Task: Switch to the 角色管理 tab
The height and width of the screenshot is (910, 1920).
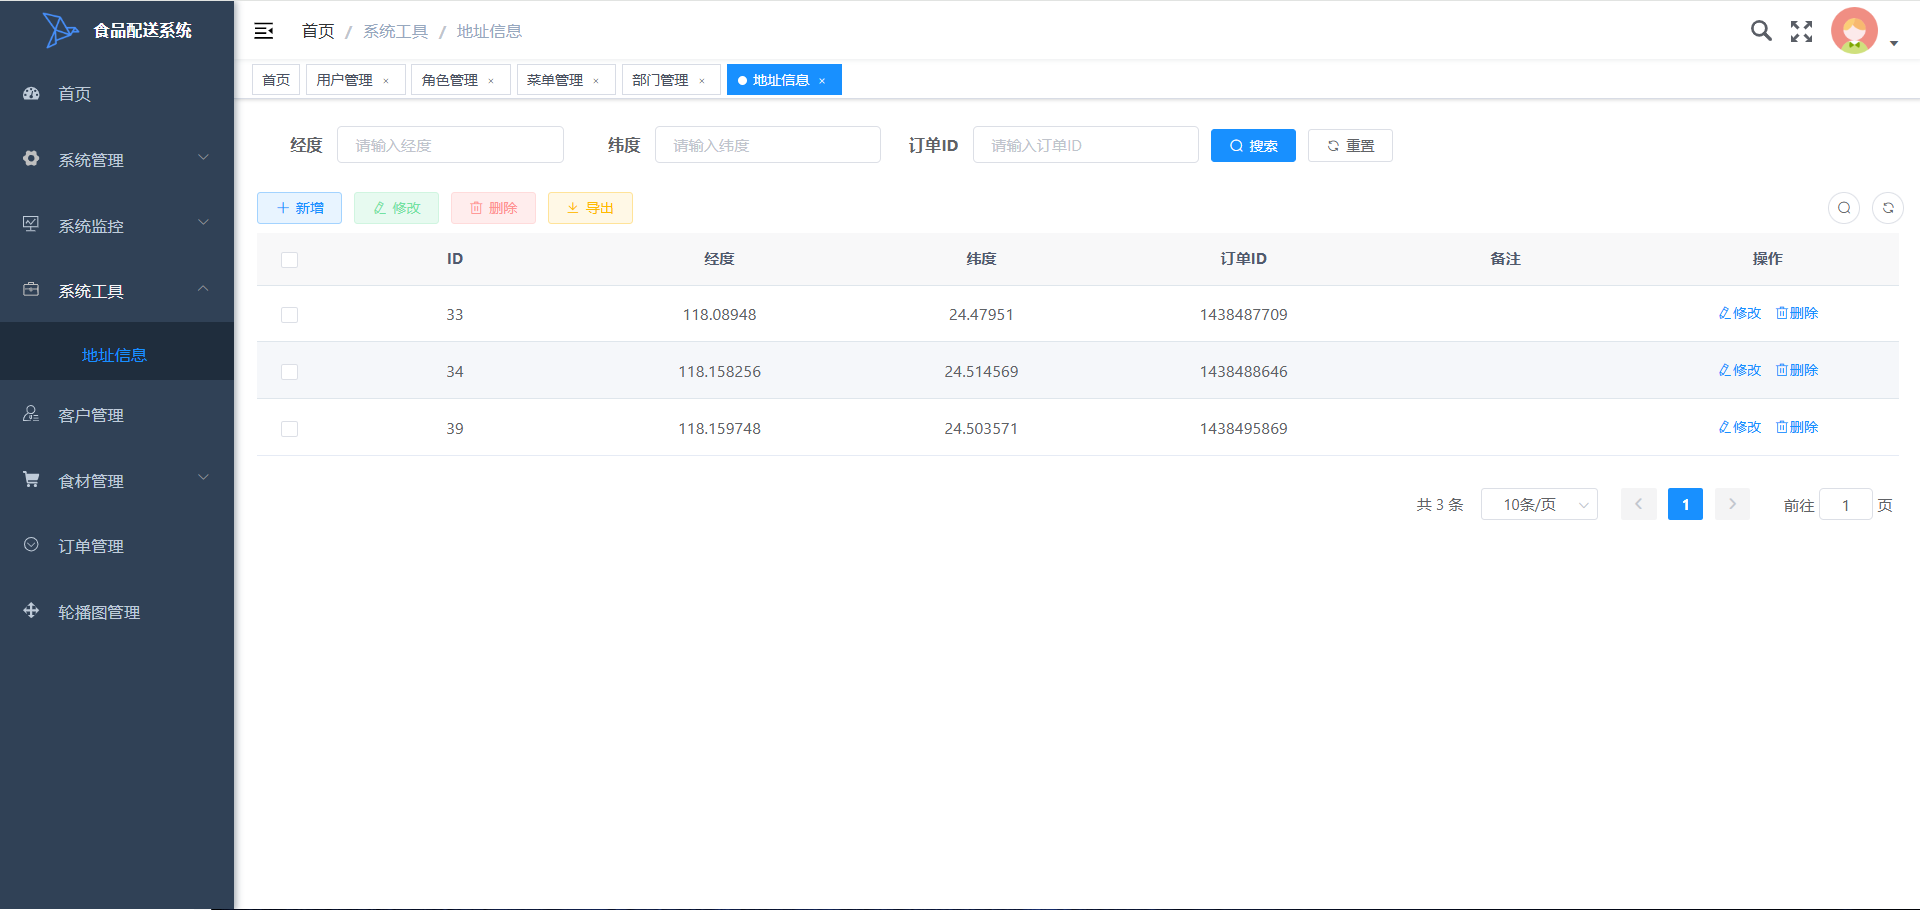Action: coord(450,80)
